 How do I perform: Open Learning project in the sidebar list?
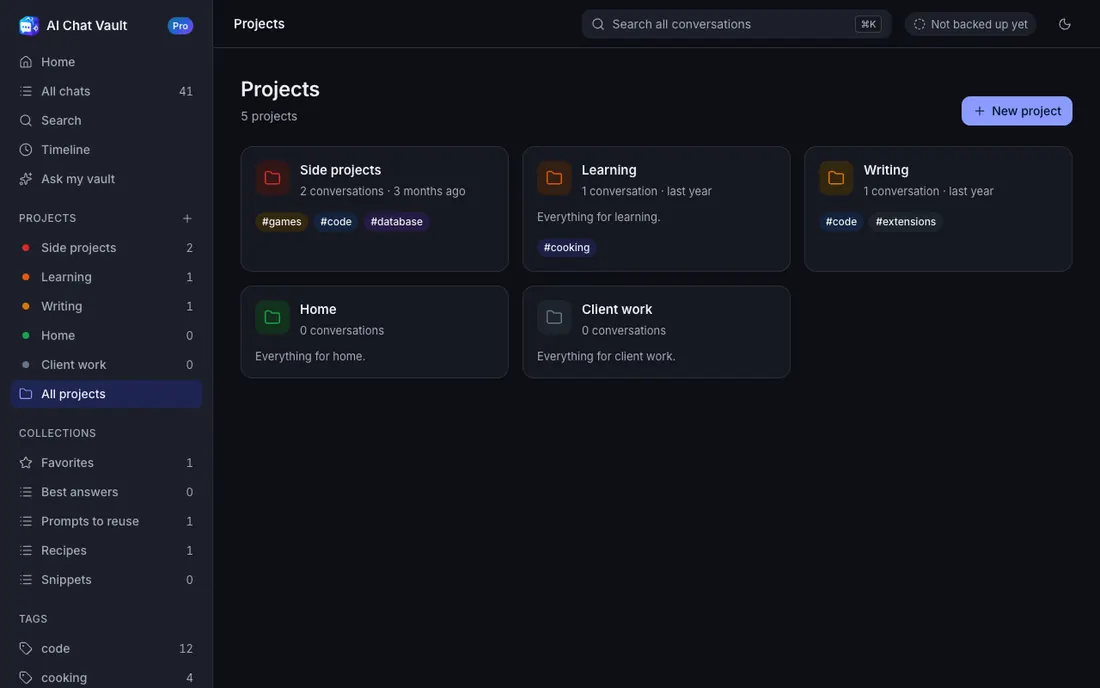[106, 277]
